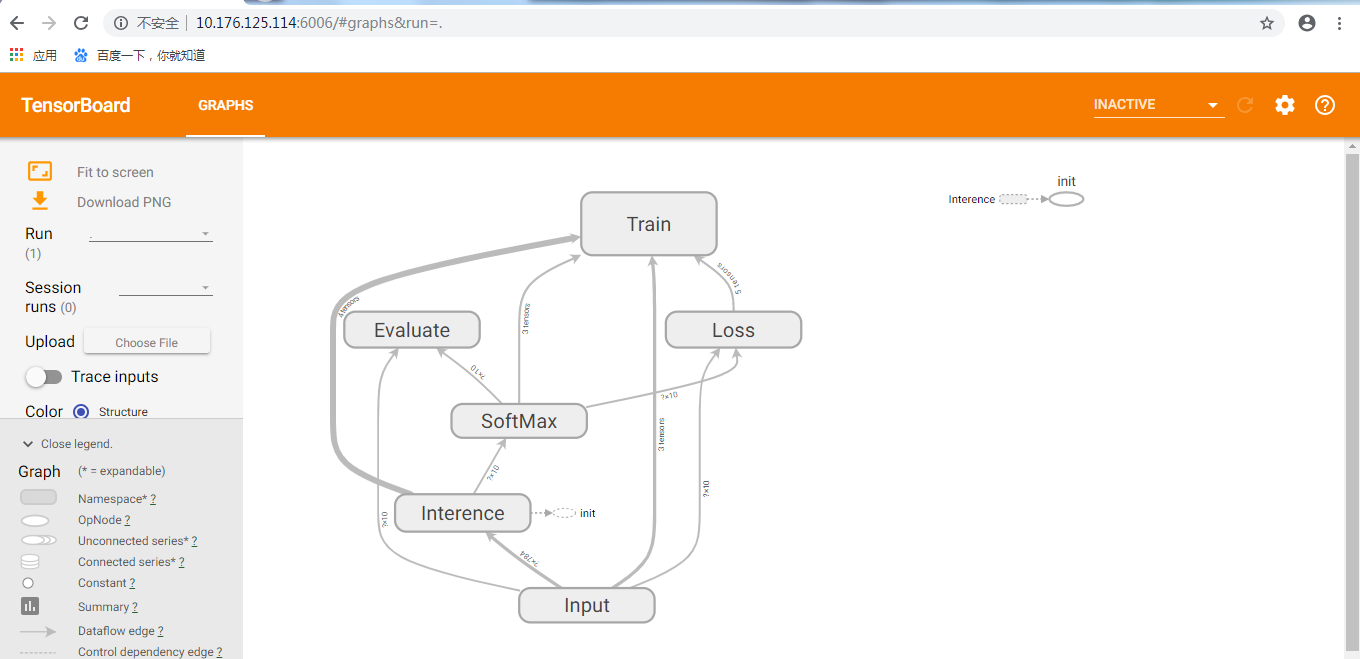Click the TensorBoard refresh data icon
Image resolution: width=1360 pixels, height=659 pixels.
[1245, 105]
